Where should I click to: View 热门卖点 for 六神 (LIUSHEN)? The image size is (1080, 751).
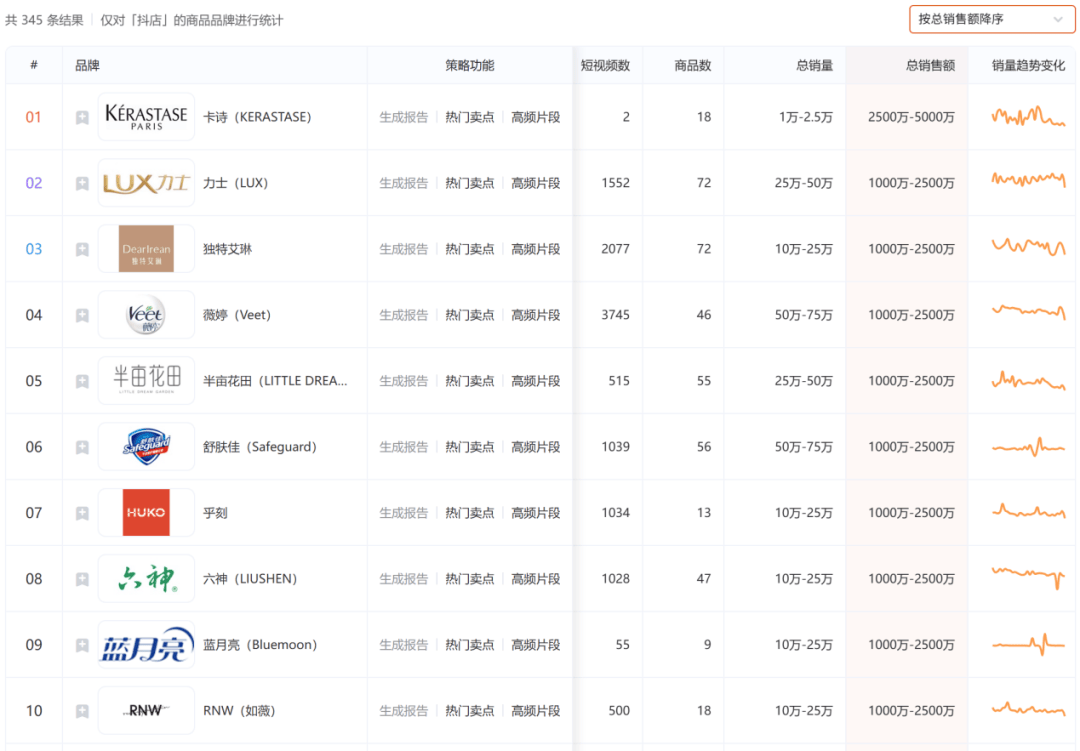[470, 579]
